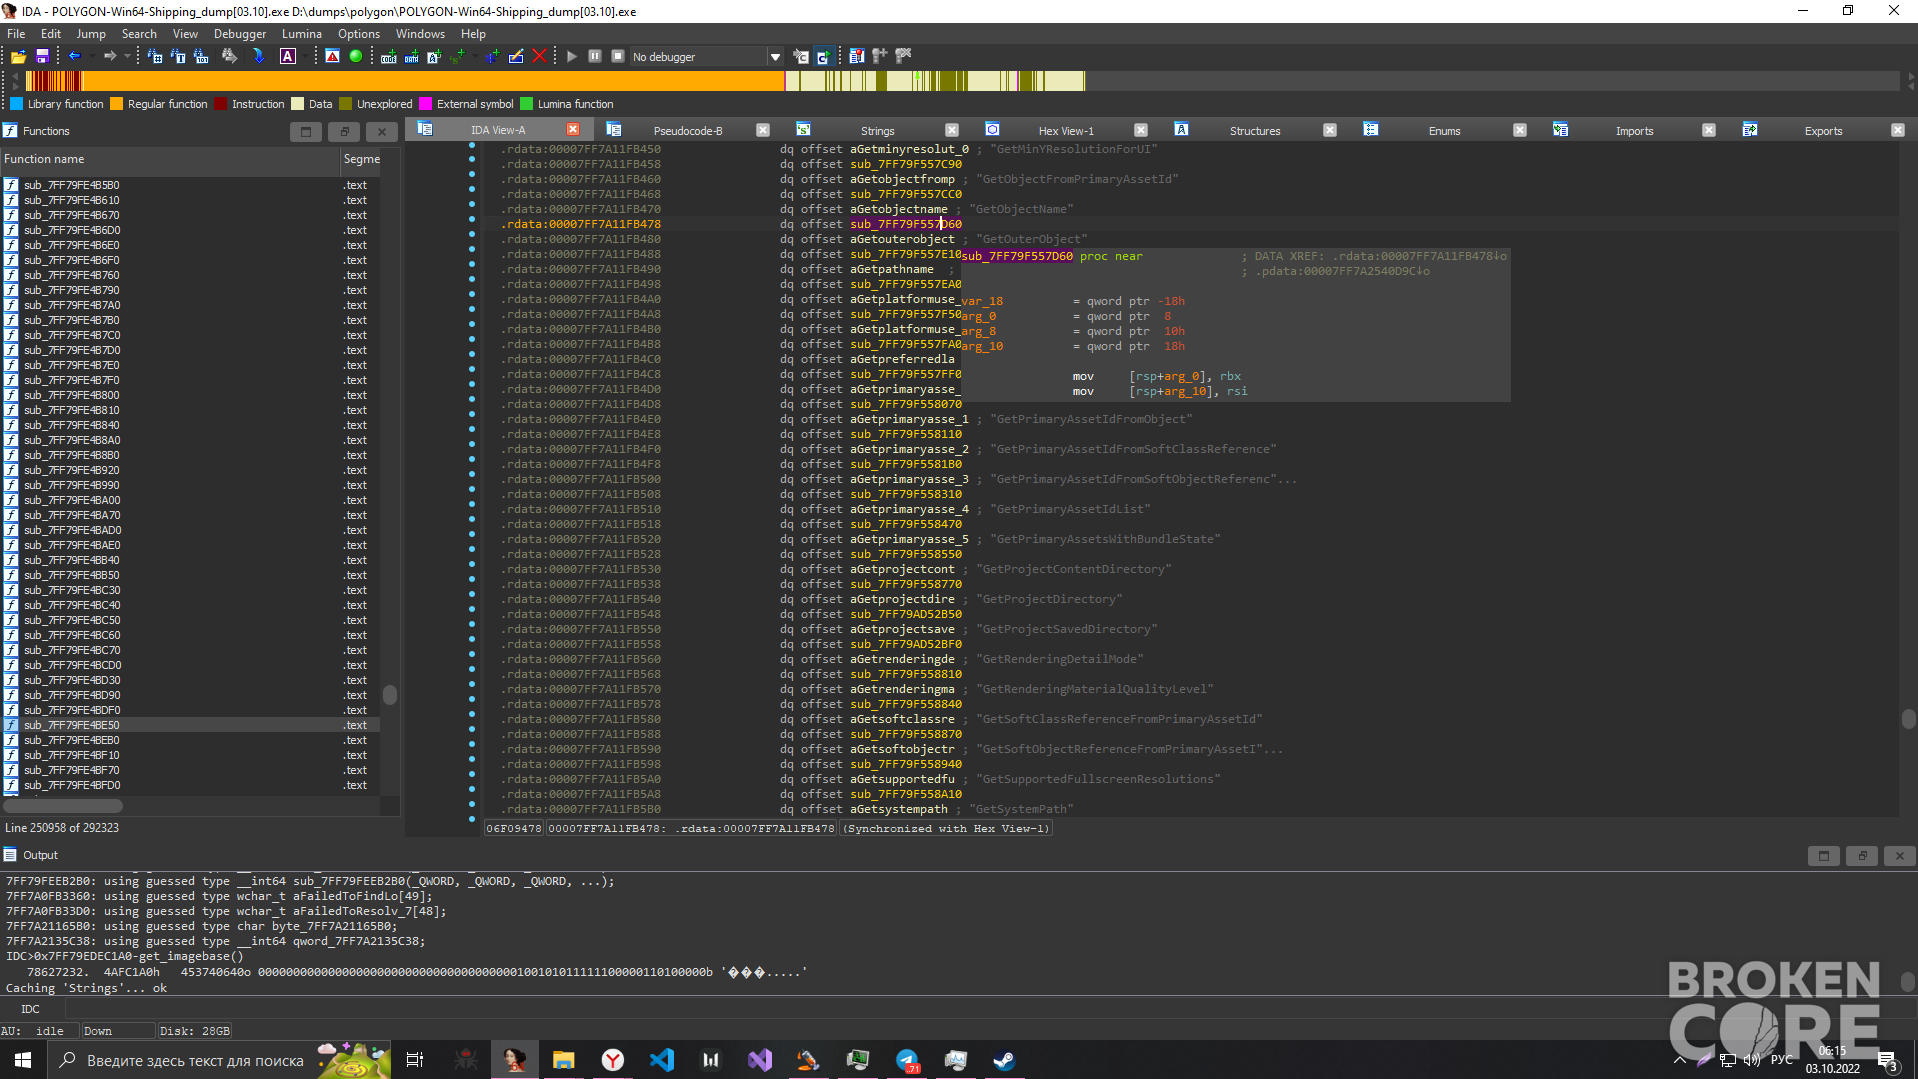Screen dimensions: 1918x1079
Task: Click the red warning triangle toolbar icon
Action: pyautogui.click(x=333, y=57)
